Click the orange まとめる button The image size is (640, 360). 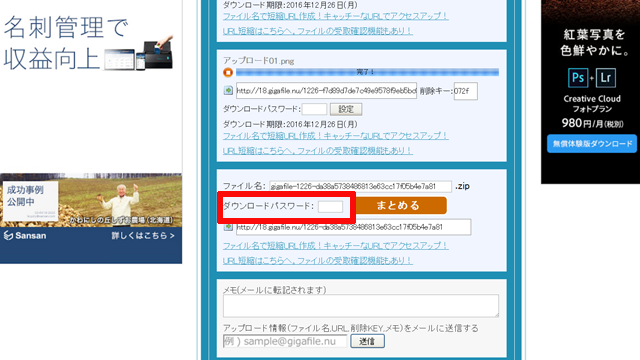coord(401,205)
